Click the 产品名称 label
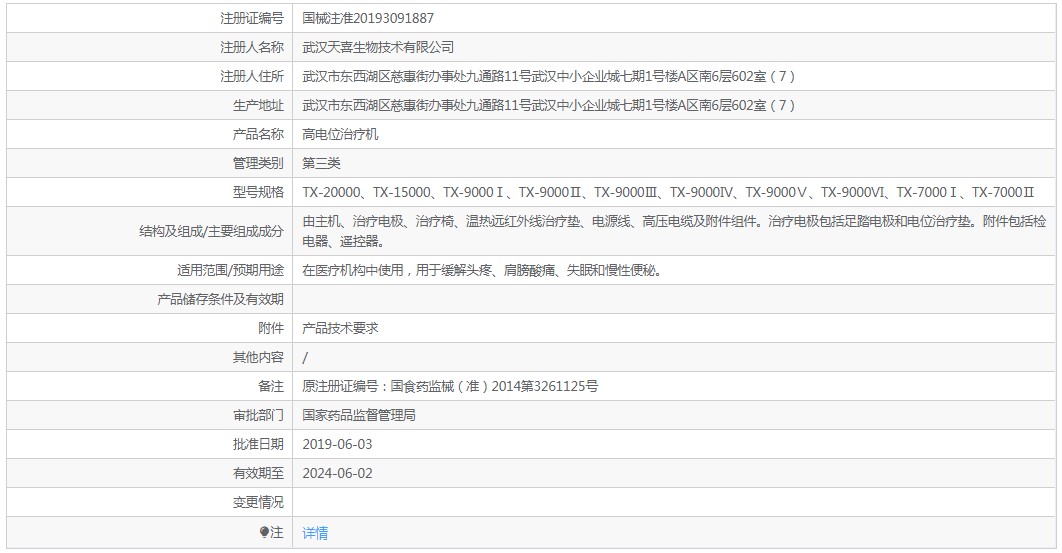This screenshot has height=553, width=1062. pos(258,135)
